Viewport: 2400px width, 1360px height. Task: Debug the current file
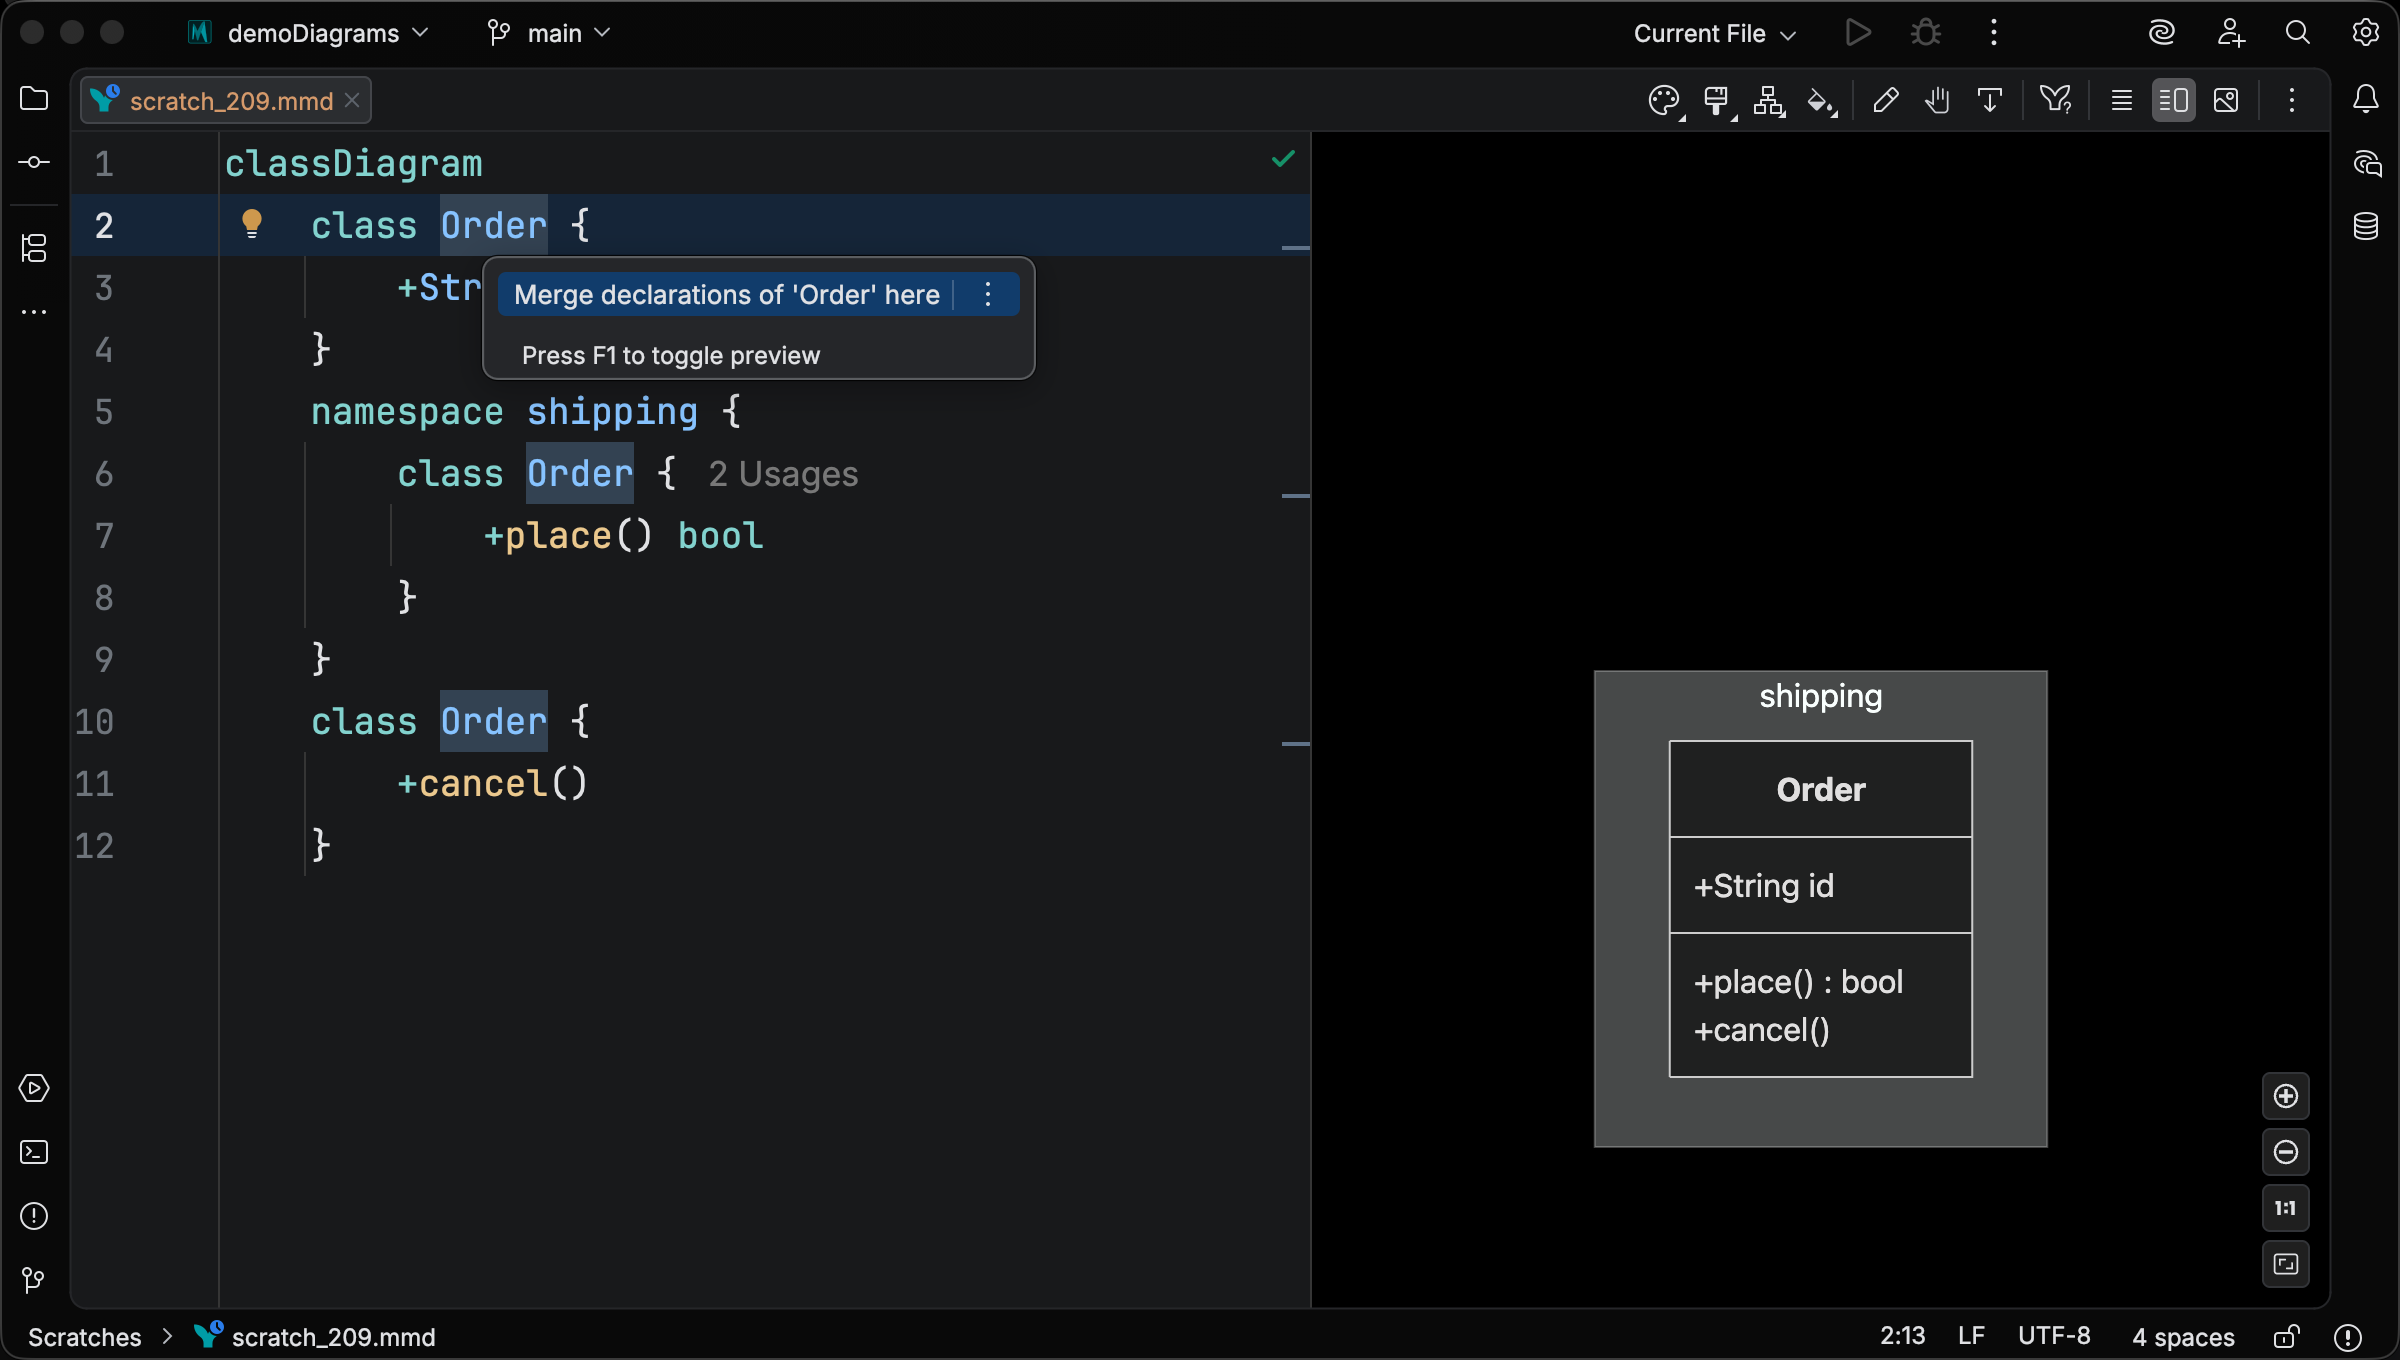[1926, 33]
